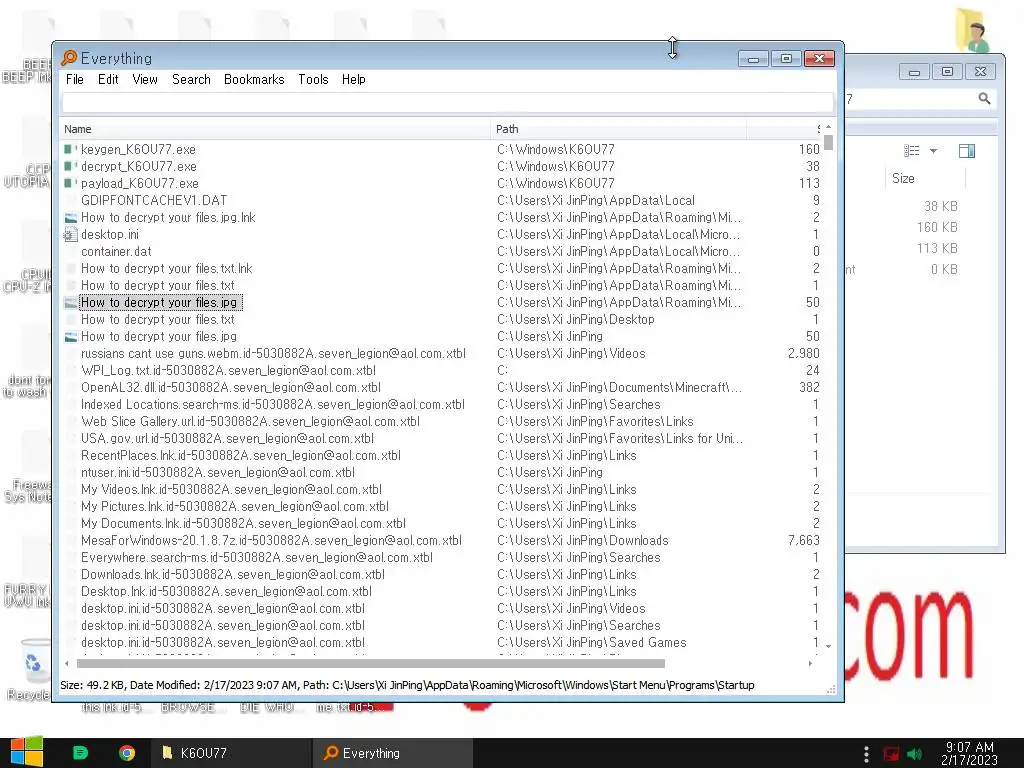Select GDIPFONTCACHEV1.DAT in results
This screenshot has height=768, width=1024.
pyautogui.click(x=154, y=200)
